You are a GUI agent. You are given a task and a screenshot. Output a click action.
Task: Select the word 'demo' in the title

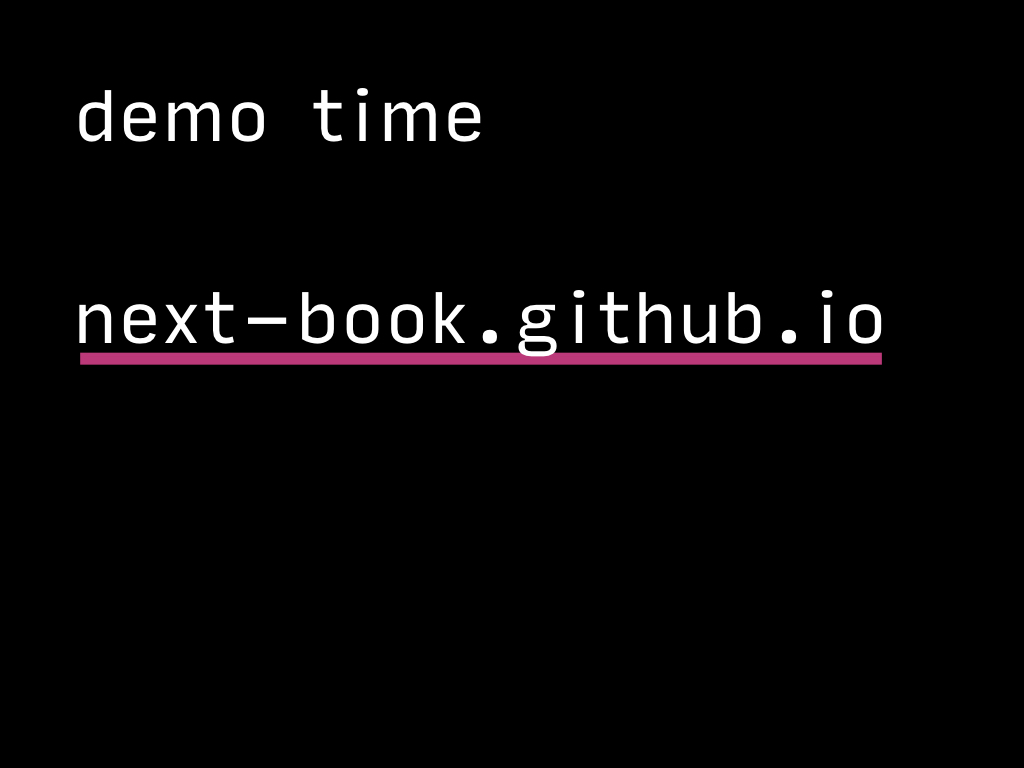[171, 116]
